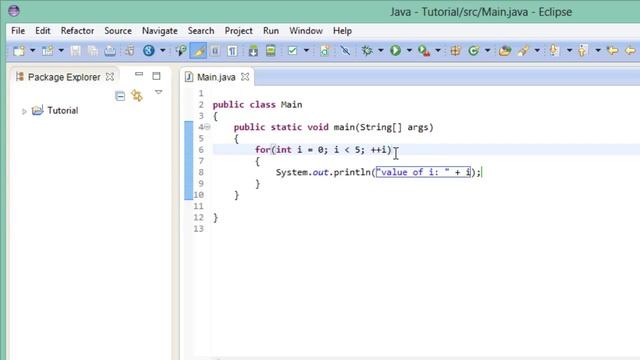The width and height of the screenshot is (640, 360).
Task: Open the Edit menu
Action: pyautogui.click(x=42, y=31)
